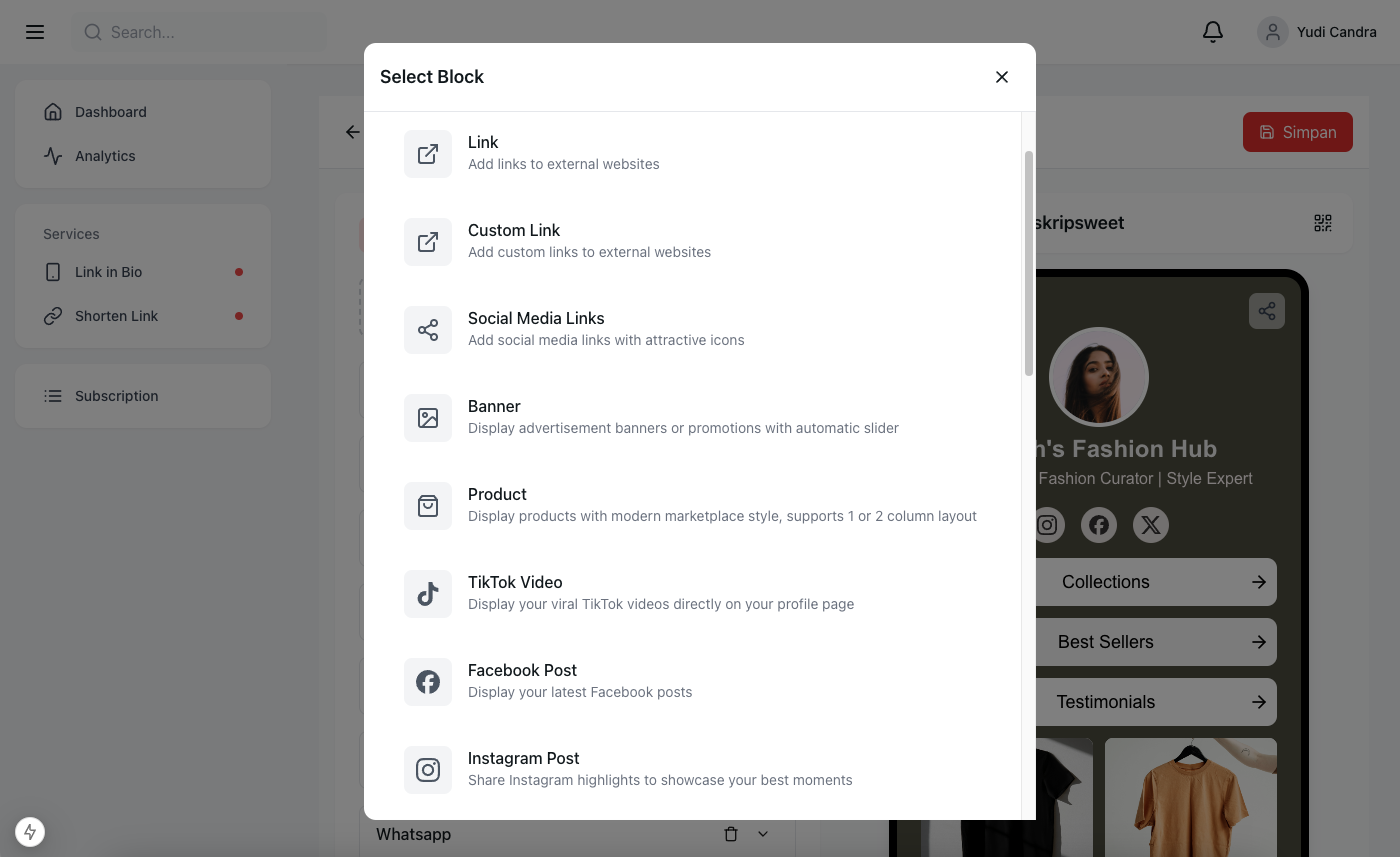Open the notifications bell
Image resolution: width=1400 pixels, height=857 pixels.
point(1212,32)
